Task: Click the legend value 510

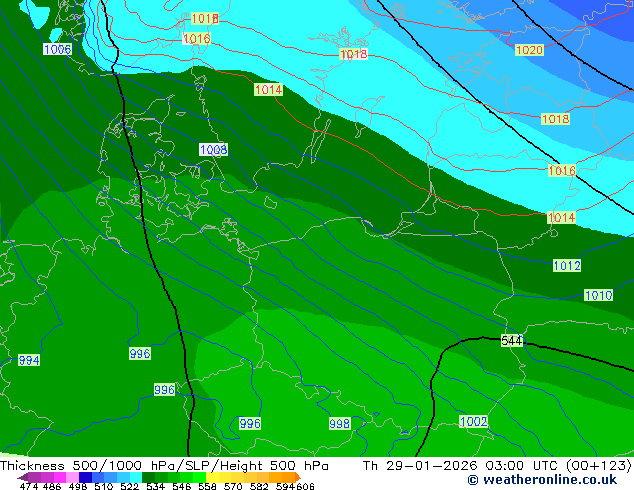Action: [104, 486]
